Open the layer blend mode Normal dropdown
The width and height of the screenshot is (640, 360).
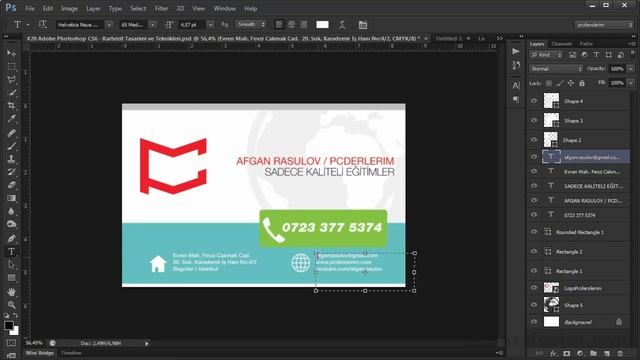click(556, 69)
